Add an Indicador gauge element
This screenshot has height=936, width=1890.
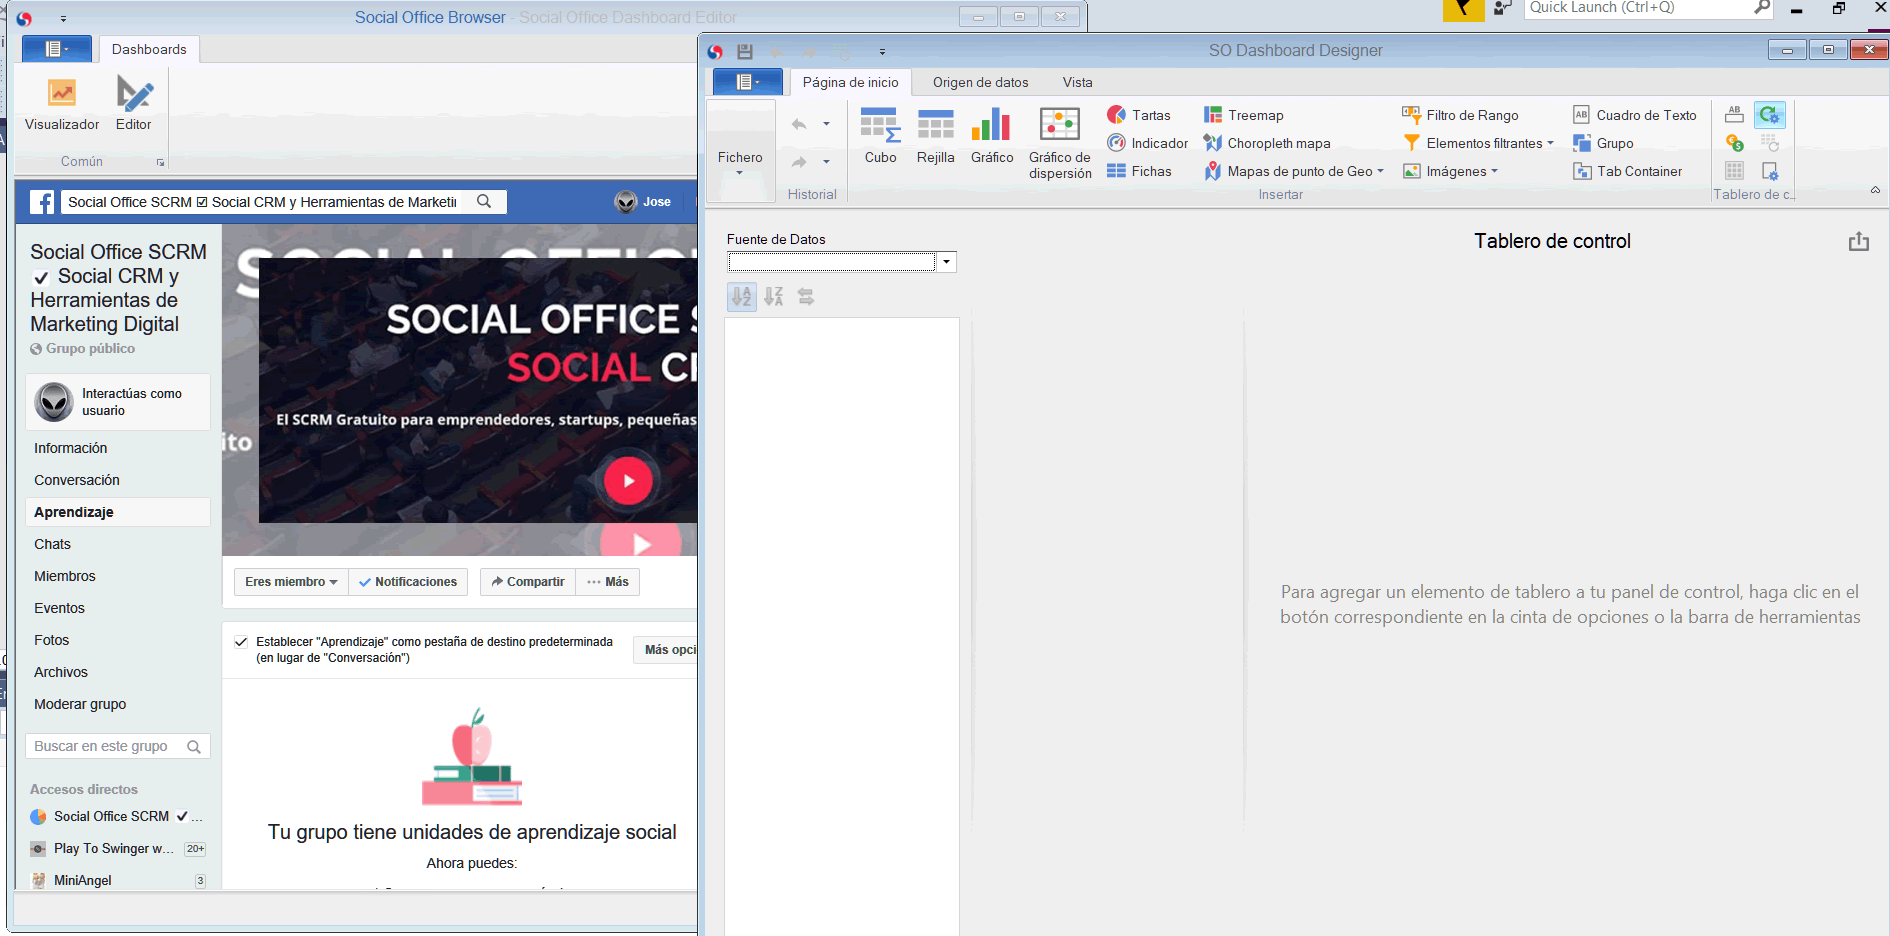coord(1148,143)
